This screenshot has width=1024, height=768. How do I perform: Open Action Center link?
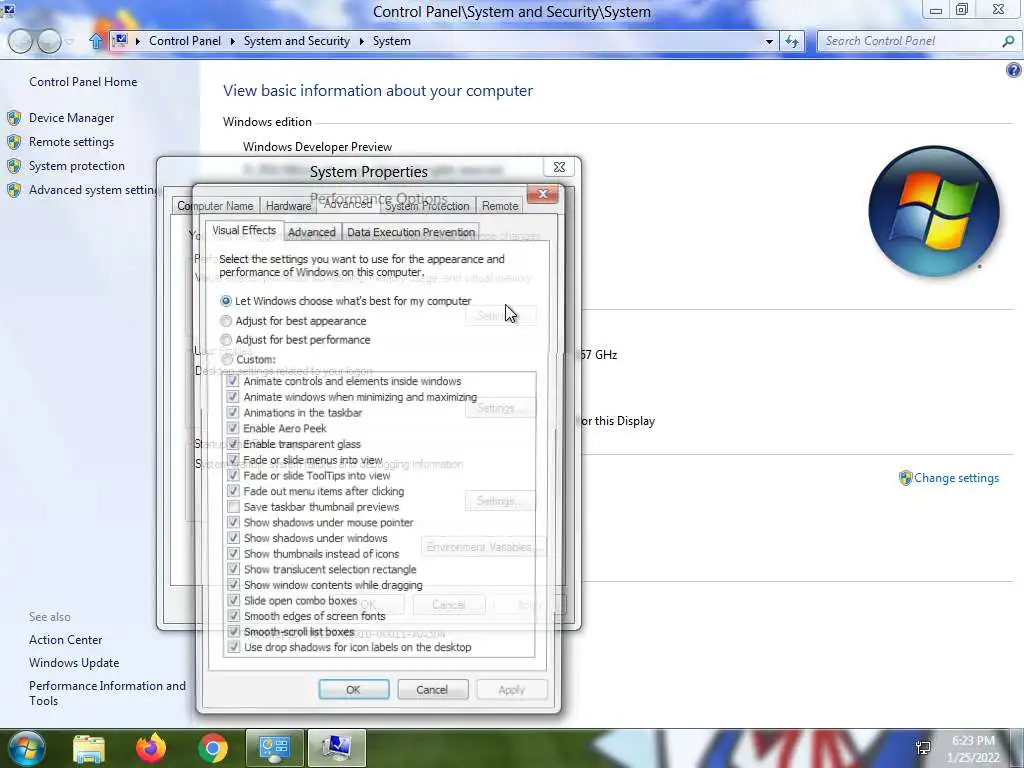[65, 640]
